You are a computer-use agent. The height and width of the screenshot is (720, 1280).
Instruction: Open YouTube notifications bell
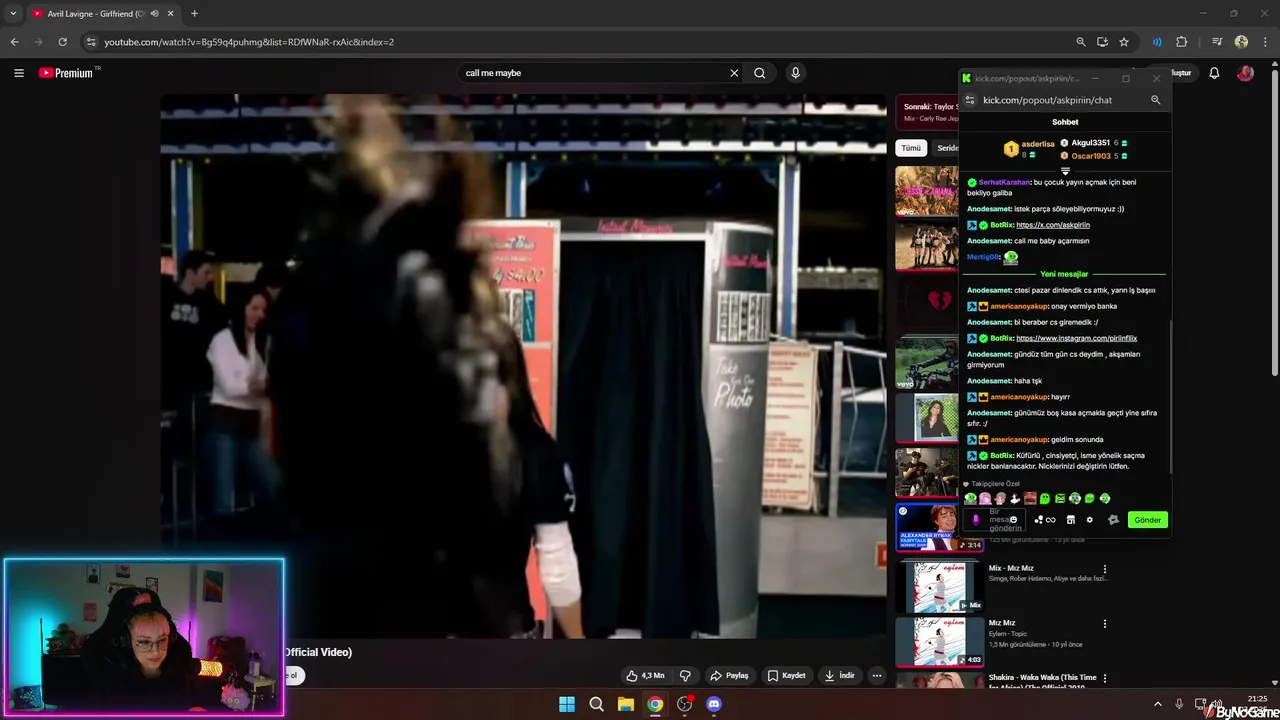1214,73
